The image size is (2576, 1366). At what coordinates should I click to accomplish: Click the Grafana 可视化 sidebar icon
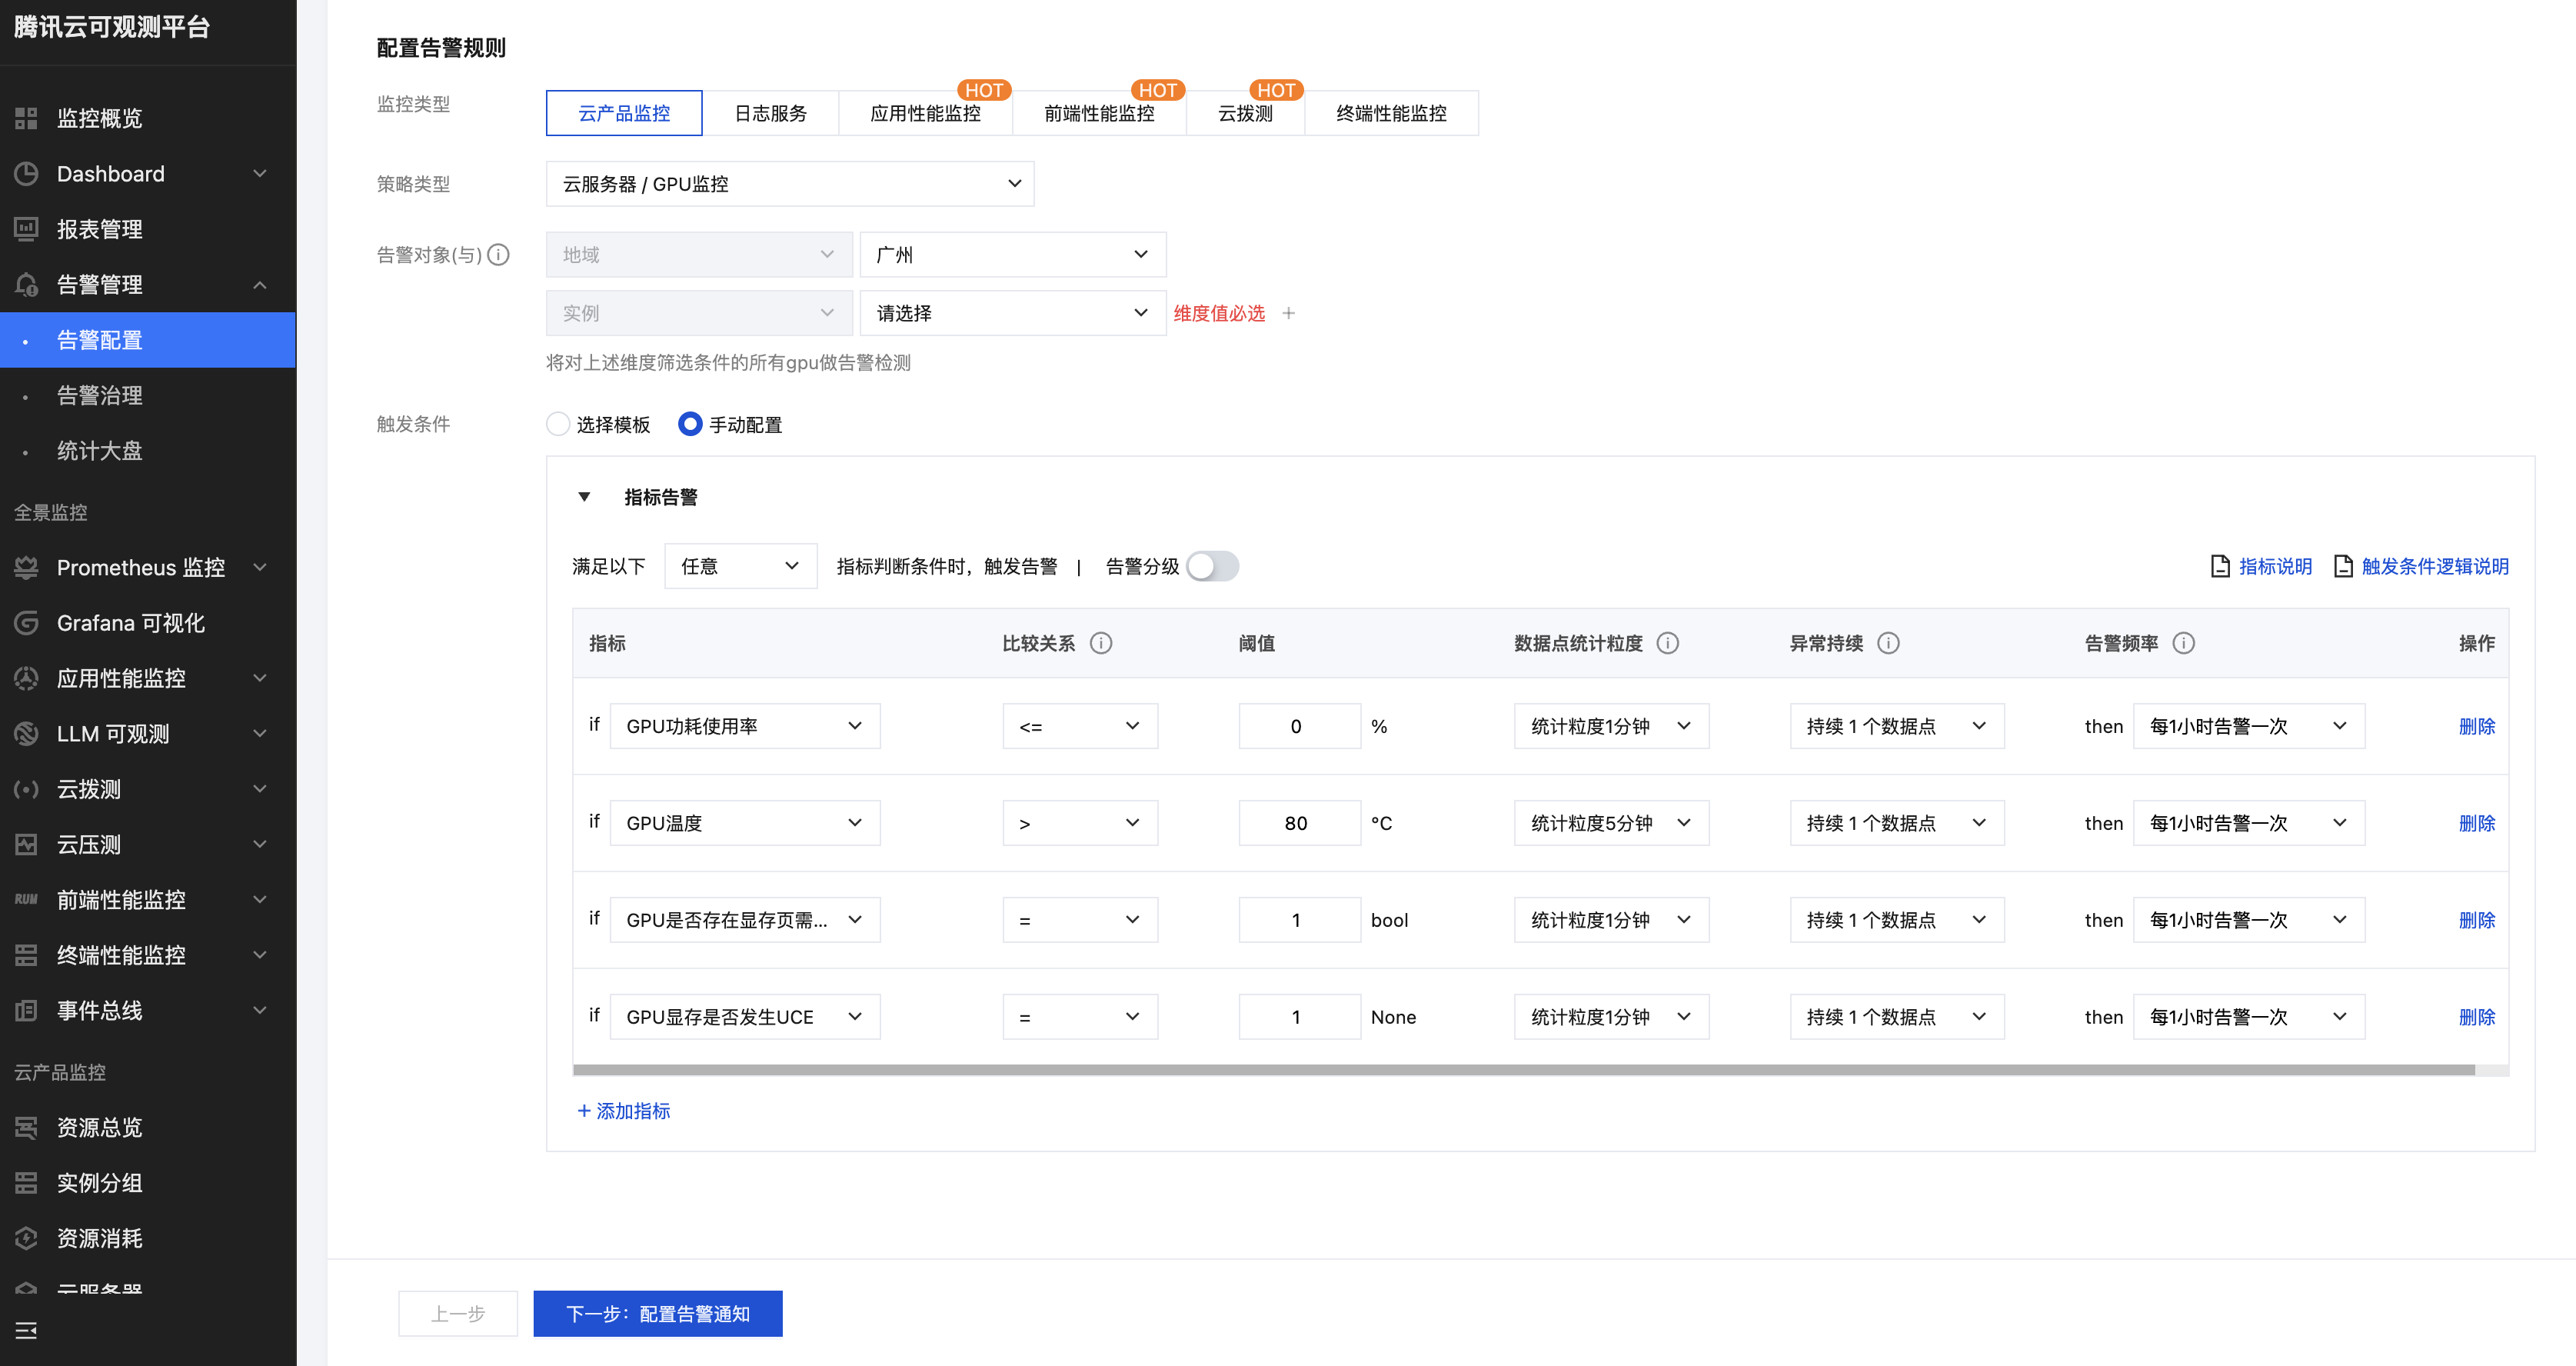[26, 623]
